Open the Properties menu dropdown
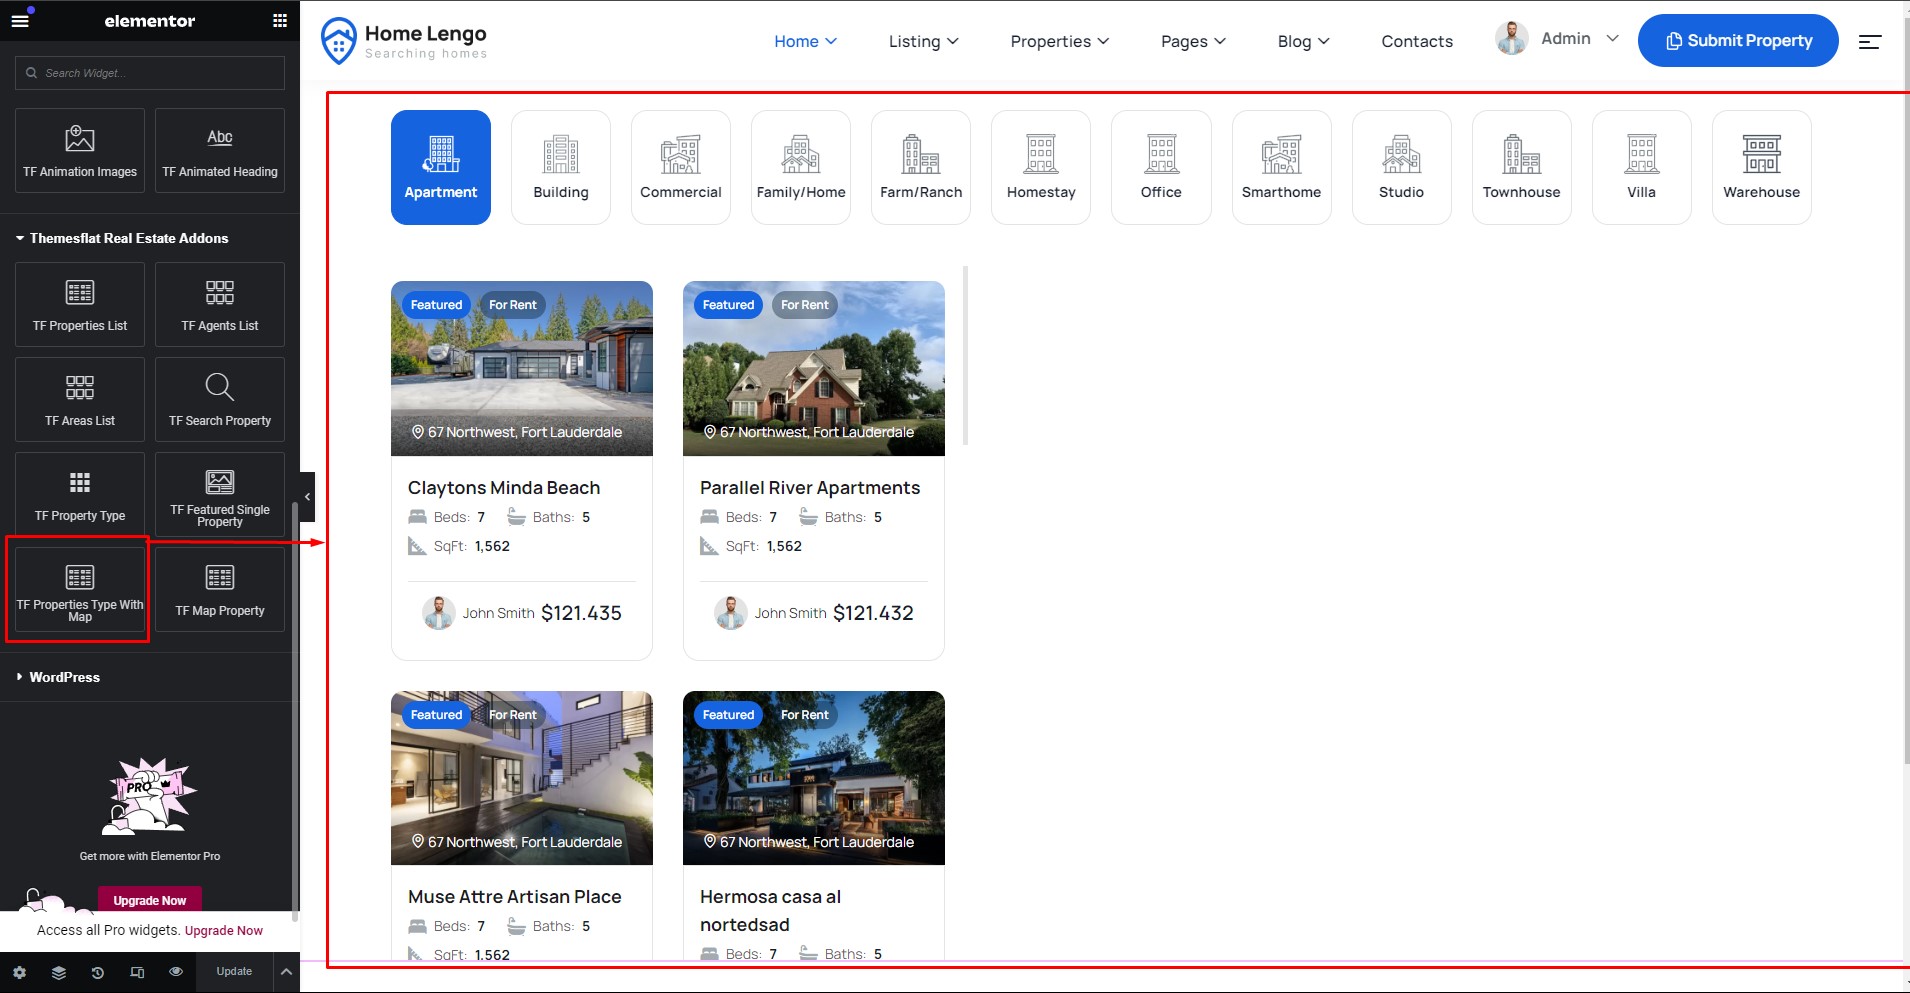The width and height of the screenshot is (1910, 993). coord(1059,41)
